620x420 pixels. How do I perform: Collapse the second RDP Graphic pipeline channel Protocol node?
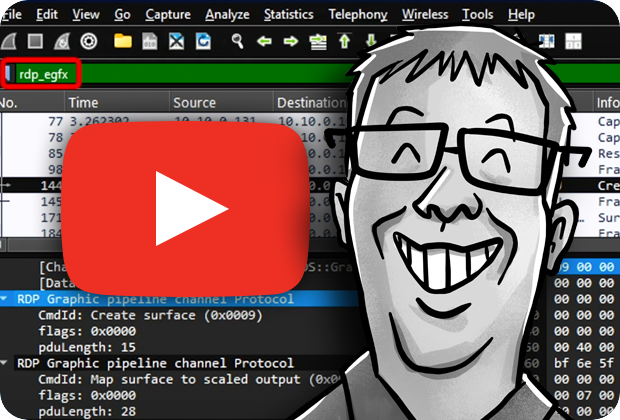click(4, 362)
